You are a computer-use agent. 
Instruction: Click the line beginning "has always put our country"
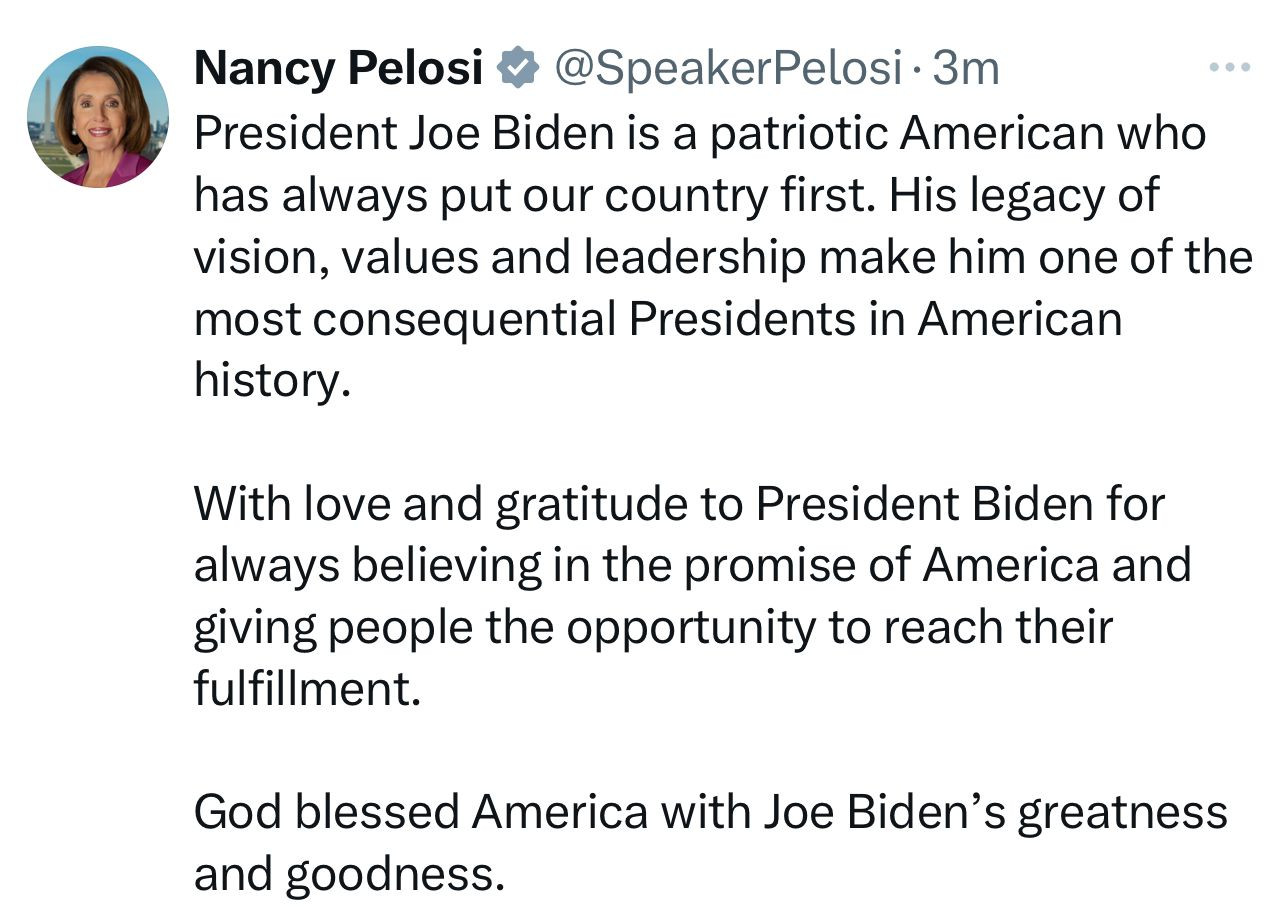(676, 194)
